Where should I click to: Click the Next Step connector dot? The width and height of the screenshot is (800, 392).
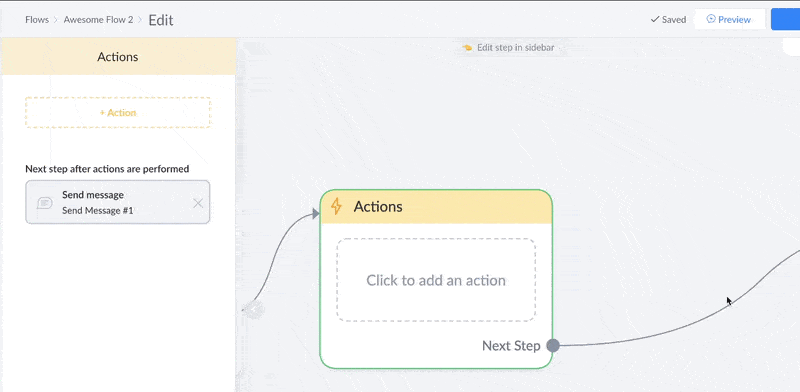click(x=553, y=346)
